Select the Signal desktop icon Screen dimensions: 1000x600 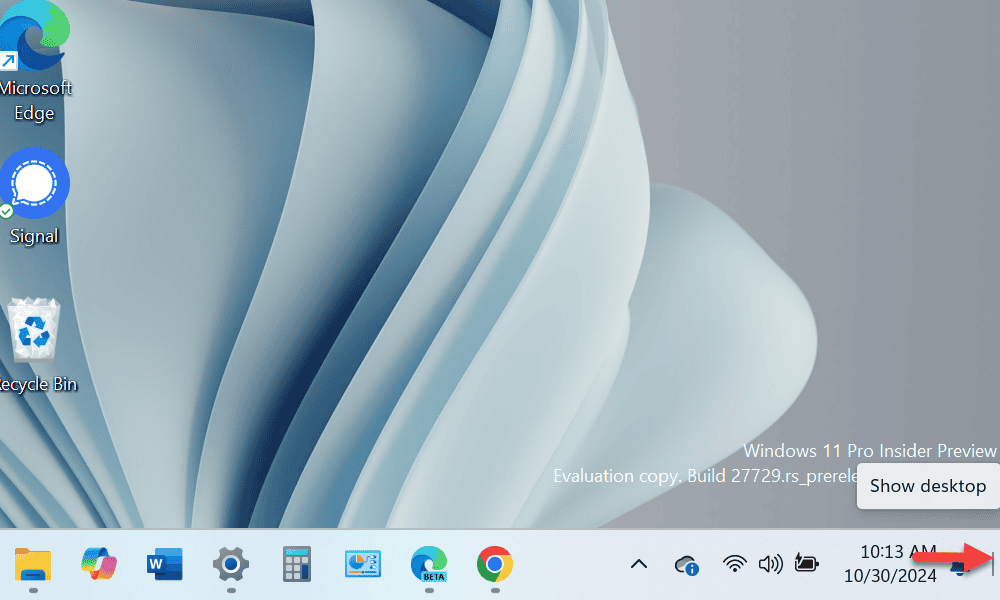click(34, 196)
